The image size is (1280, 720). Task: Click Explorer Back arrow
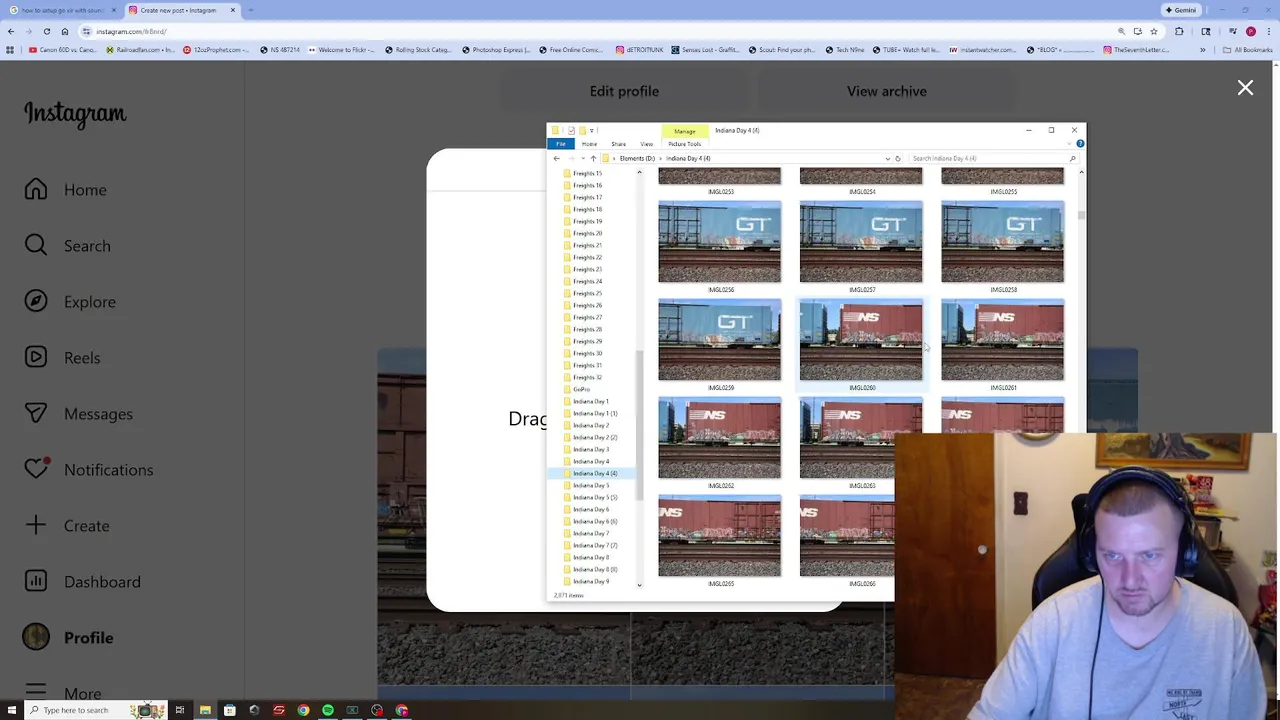[x=557, y=158]
